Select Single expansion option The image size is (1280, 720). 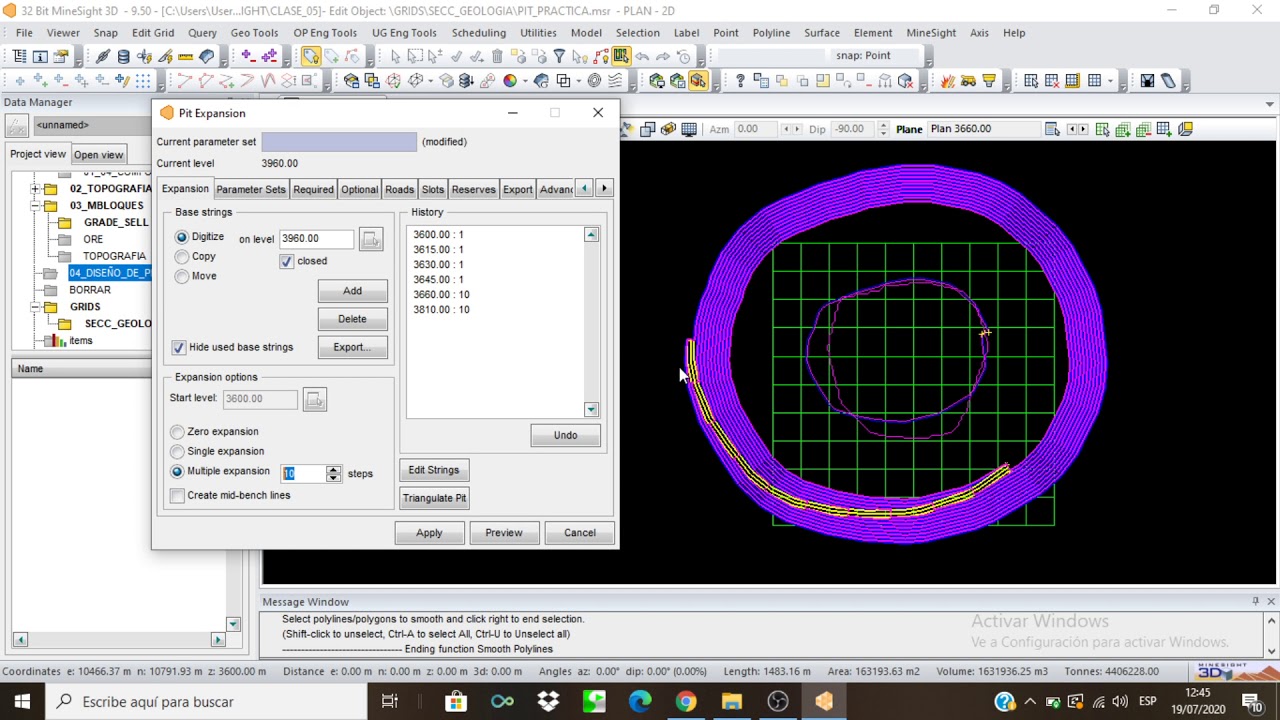pyautogui.click(x=177, y=451)
